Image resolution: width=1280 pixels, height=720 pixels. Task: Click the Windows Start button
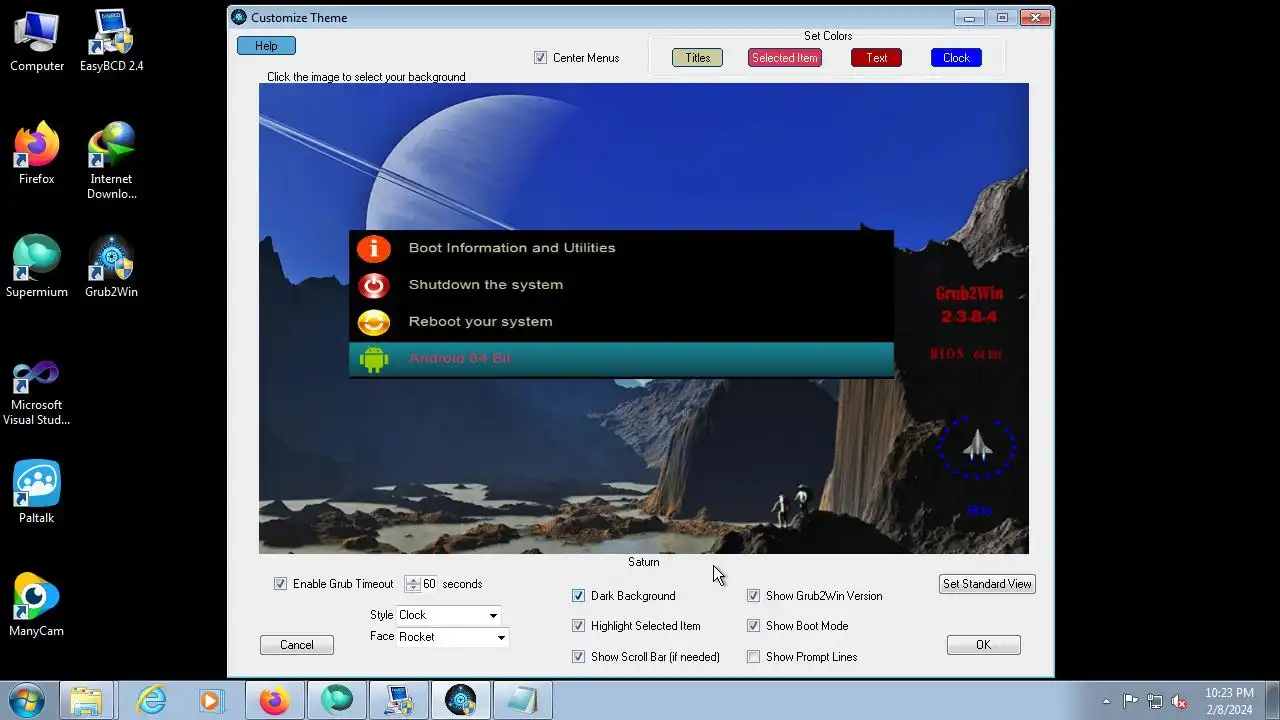26,700
